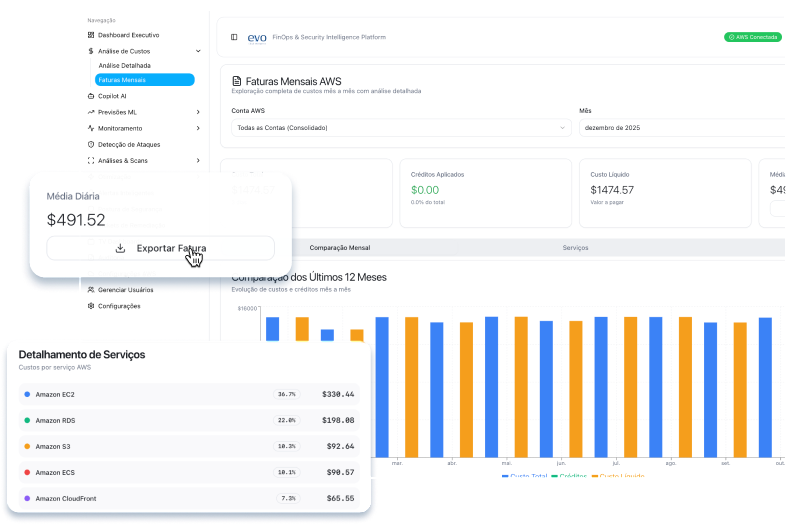Open Configurações gear in the sidebar

91,306
